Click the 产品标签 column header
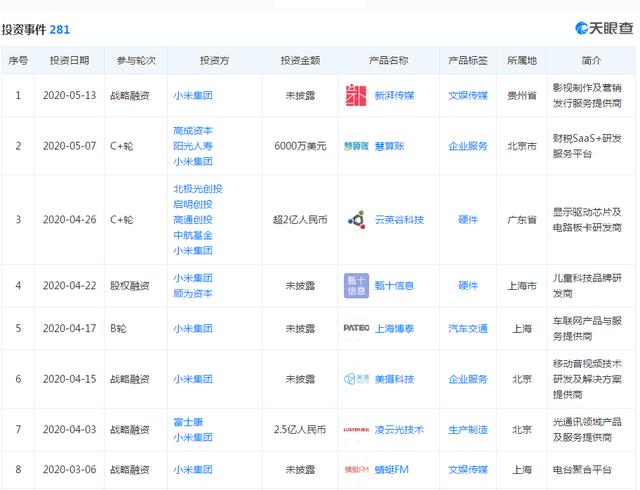The image size is (640, 490). click(x=468, y=60)
